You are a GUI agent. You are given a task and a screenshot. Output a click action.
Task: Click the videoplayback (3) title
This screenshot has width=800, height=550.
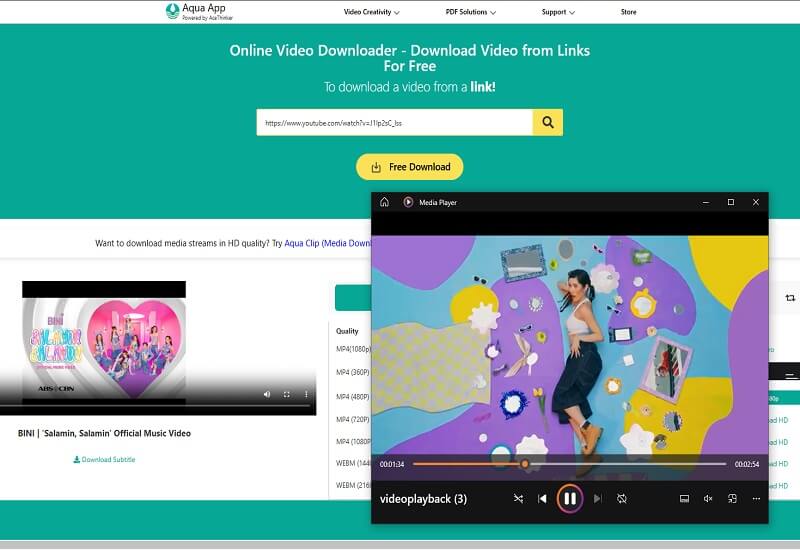[x=423, y=499]
